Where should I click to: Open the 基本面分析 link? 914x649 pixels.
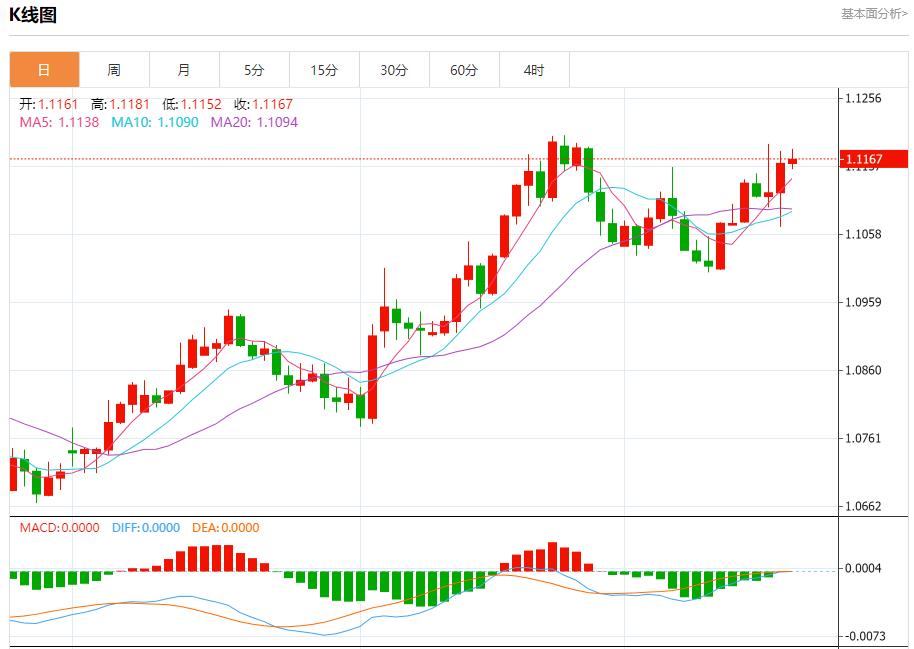[874, 14]
